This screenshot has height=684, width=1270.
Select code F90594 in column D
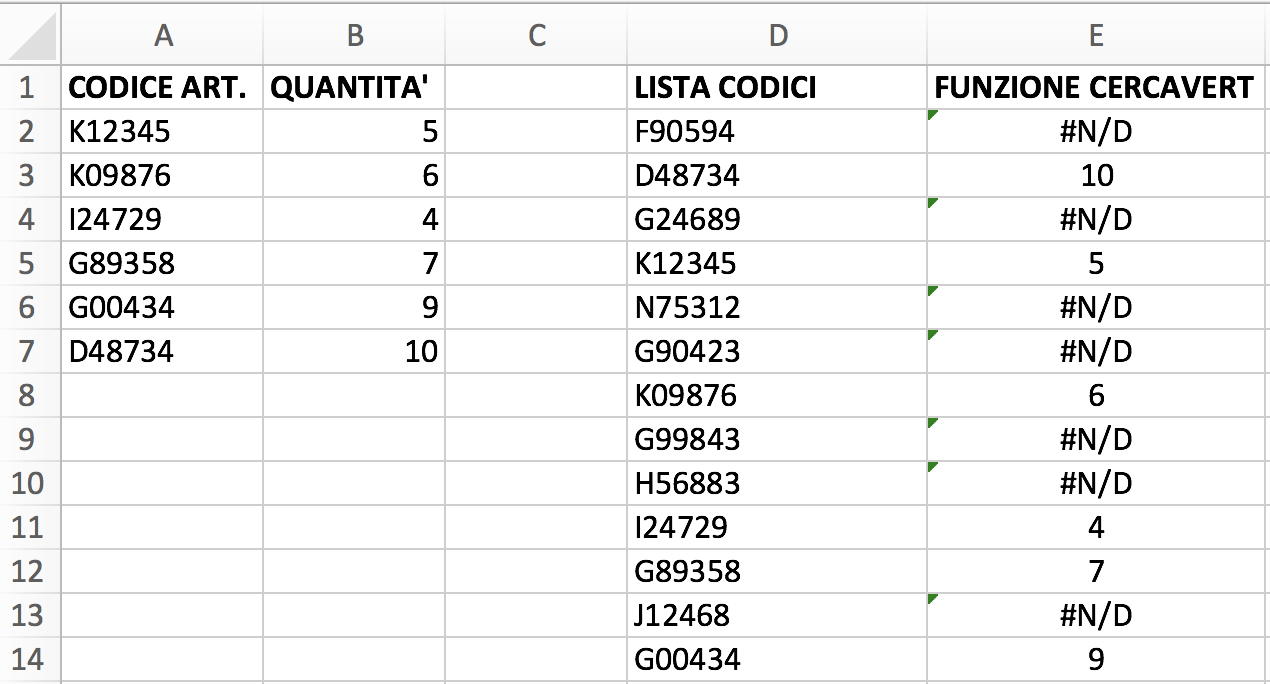(778, 132)
